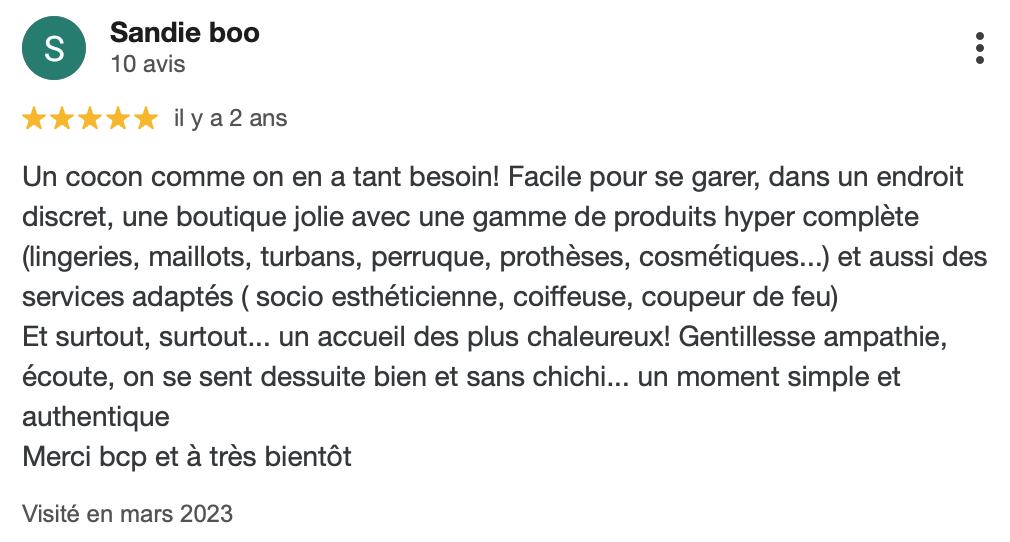Click the second yellow rating star
Viewport: 1010px width, 542px height.
click(x=62, y=119)
